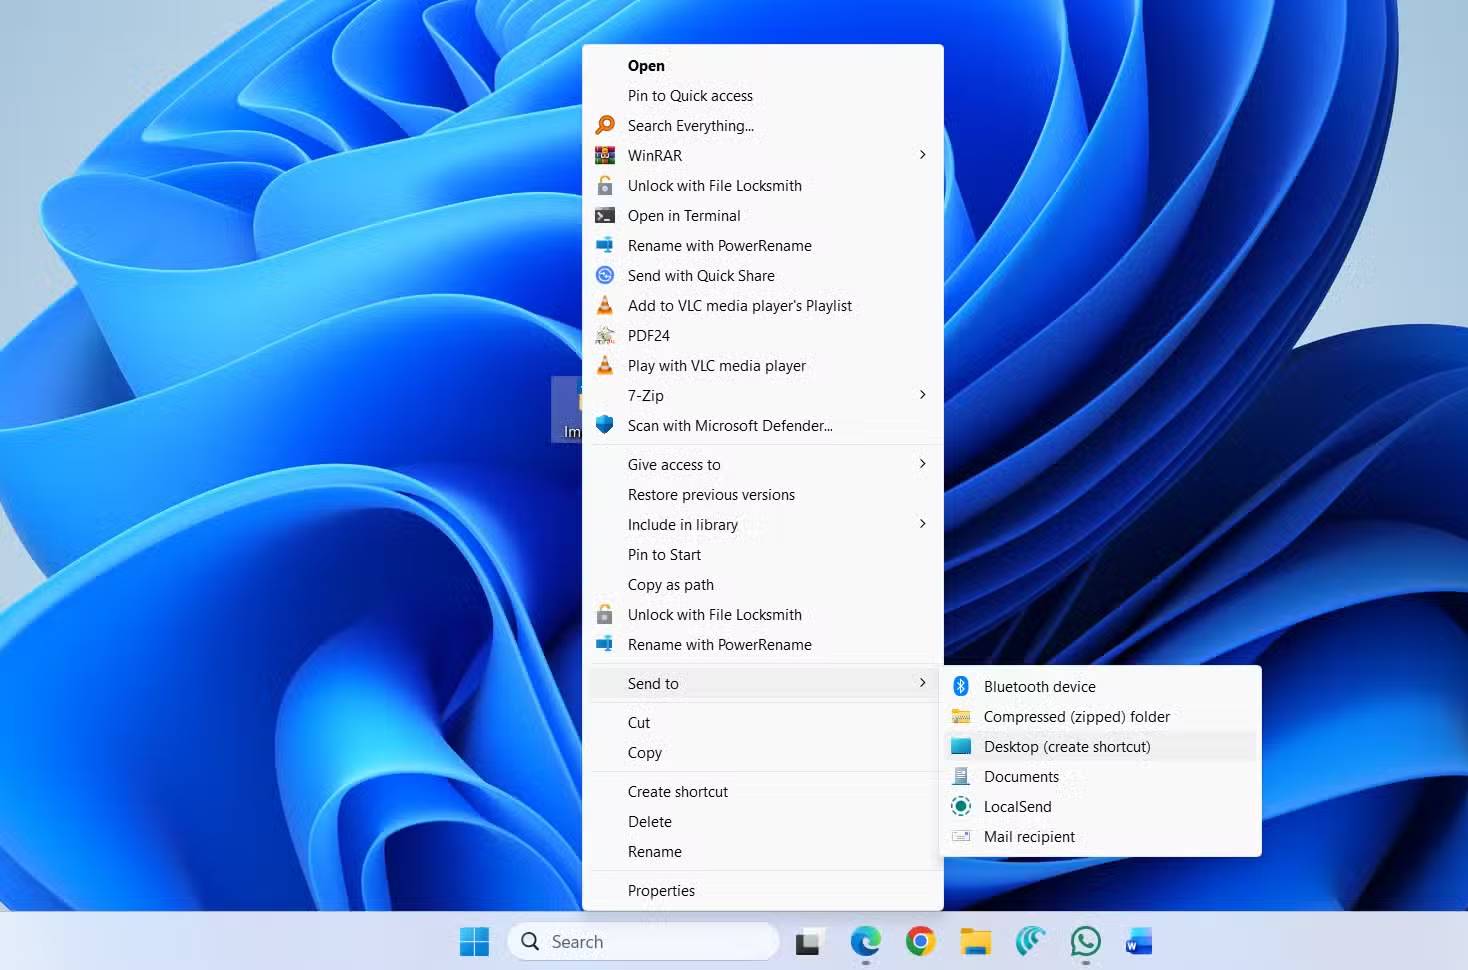The image size is (1468, 970).
Task: Click the taskbar Search box
Action: point(643,941)
